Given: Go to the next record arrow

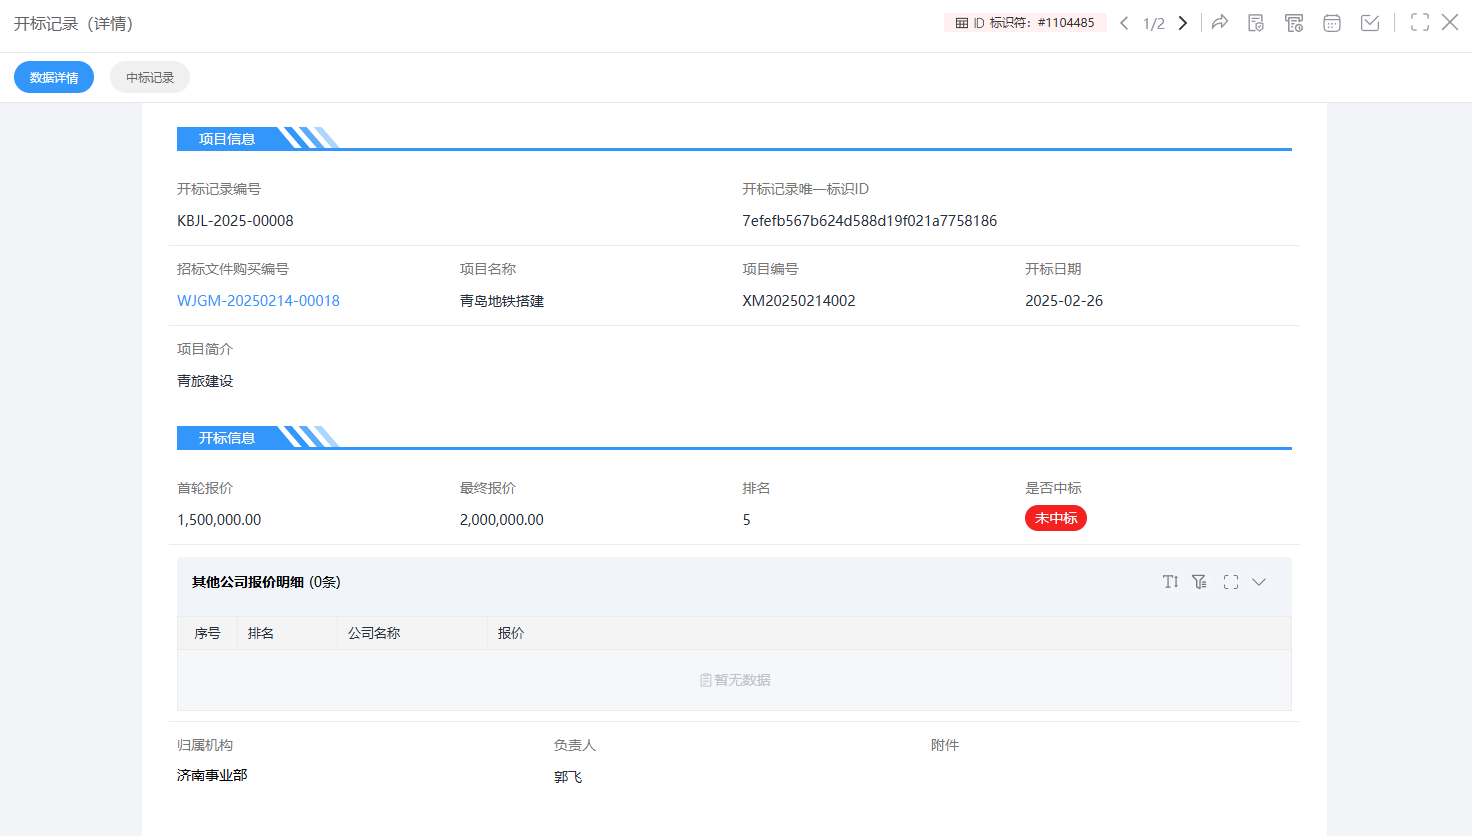Looking at the screenshot, I should point(1183,23).
